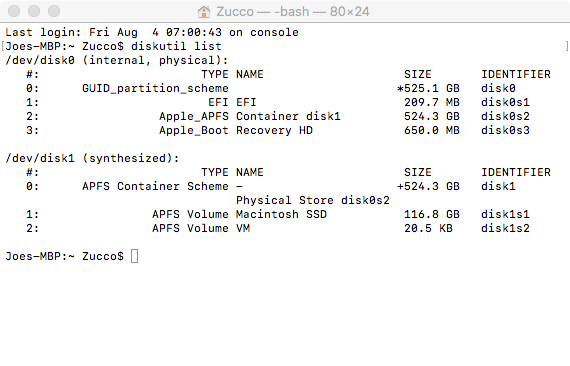Click the Macintosh SSD volume name
Image resolution: width=570 pixels, height=366 pixels.
pos(281,214)
